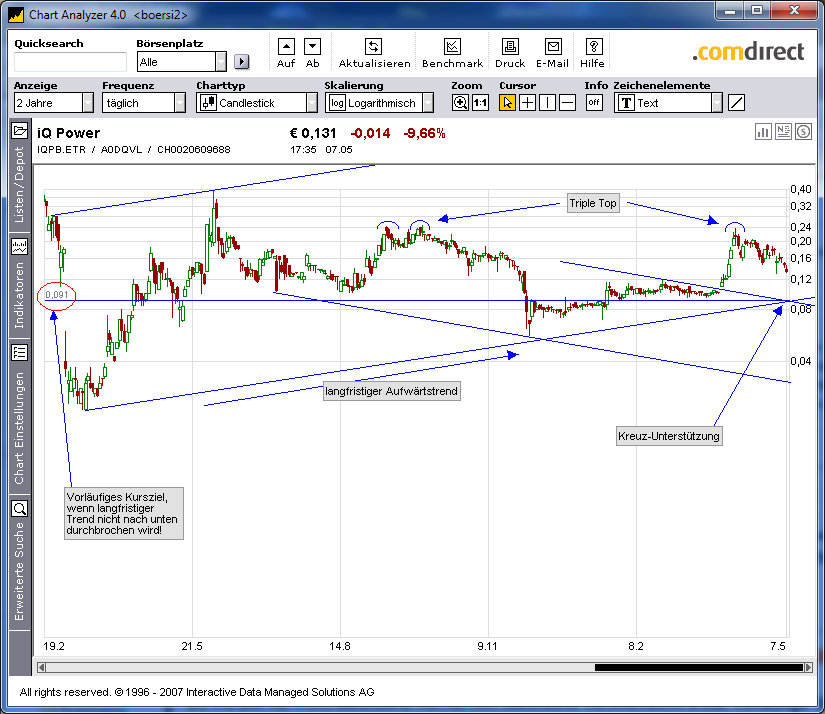Open the Skalierung Logarithmisch dropdown
Screen dimensions: 825x714
pos(428,103)
